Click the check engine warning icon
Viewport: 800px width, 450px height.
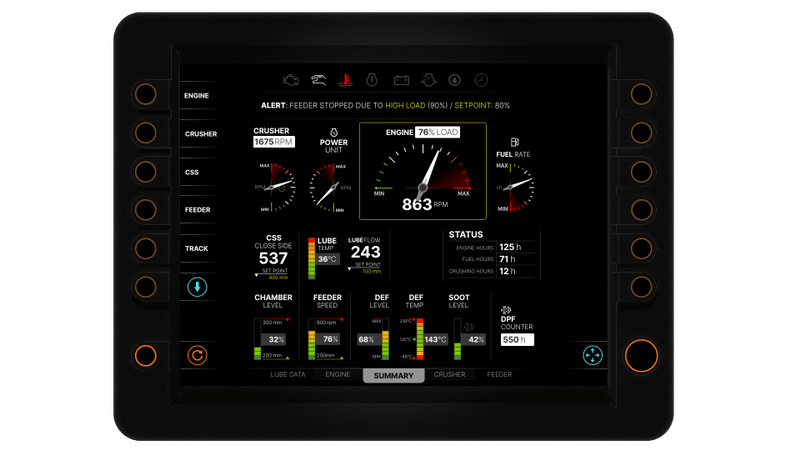click(x=291, y=79)
